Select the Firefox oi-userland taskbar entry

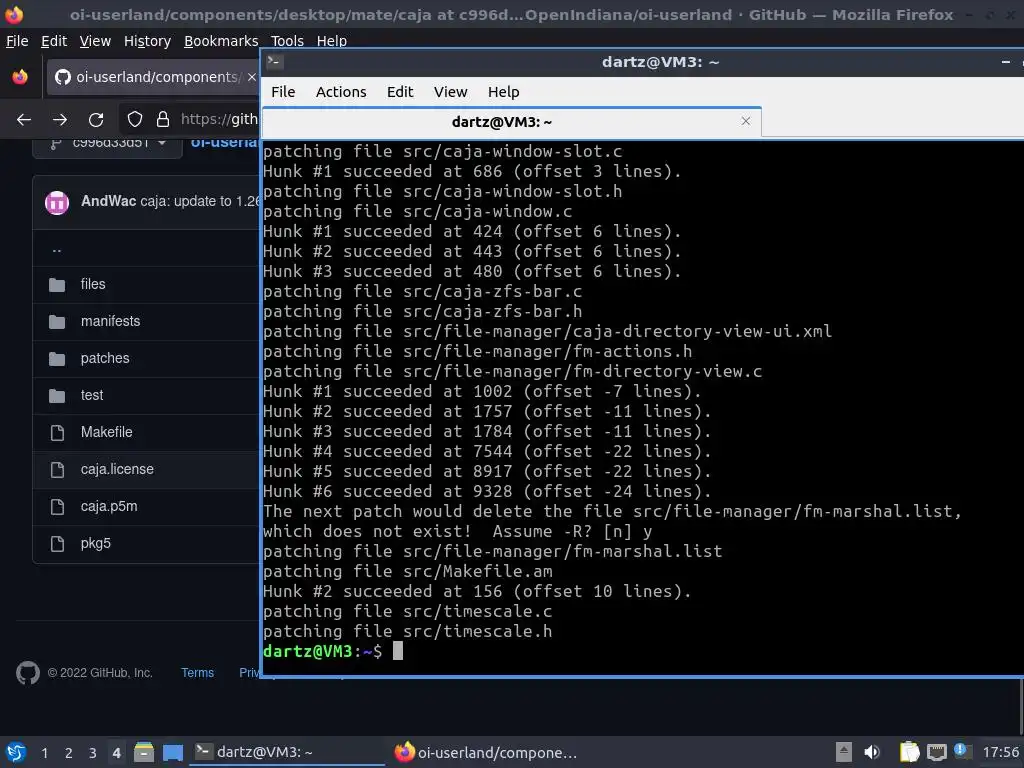(487, 752)
